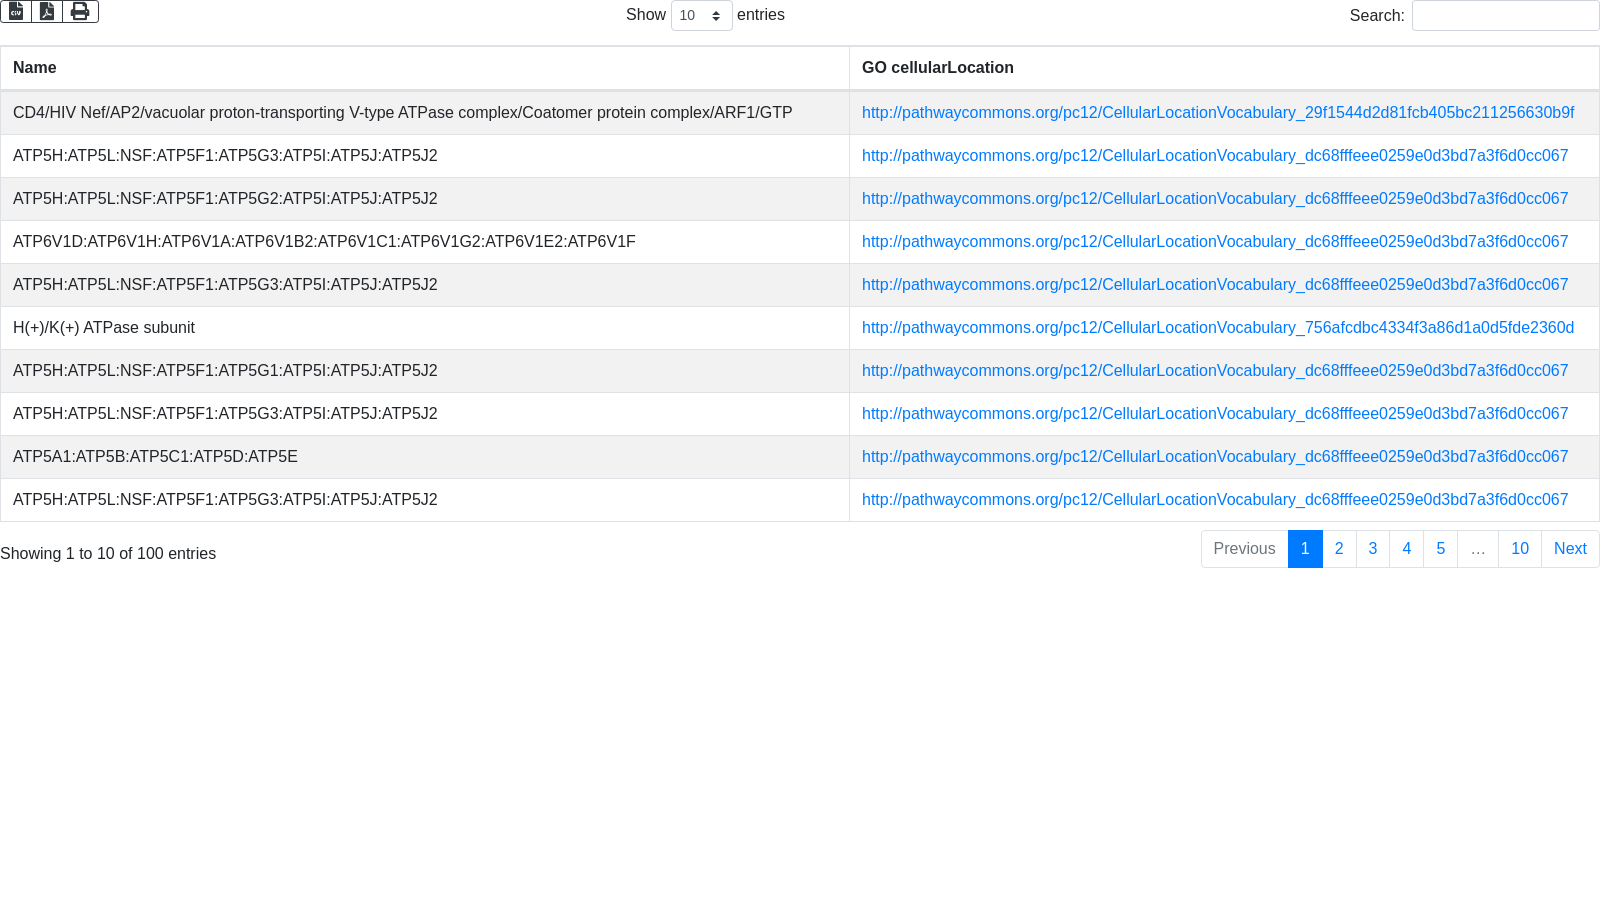1600x900 pixels.
Task: Click the Next pagination button
Action: click(1570, 549)
